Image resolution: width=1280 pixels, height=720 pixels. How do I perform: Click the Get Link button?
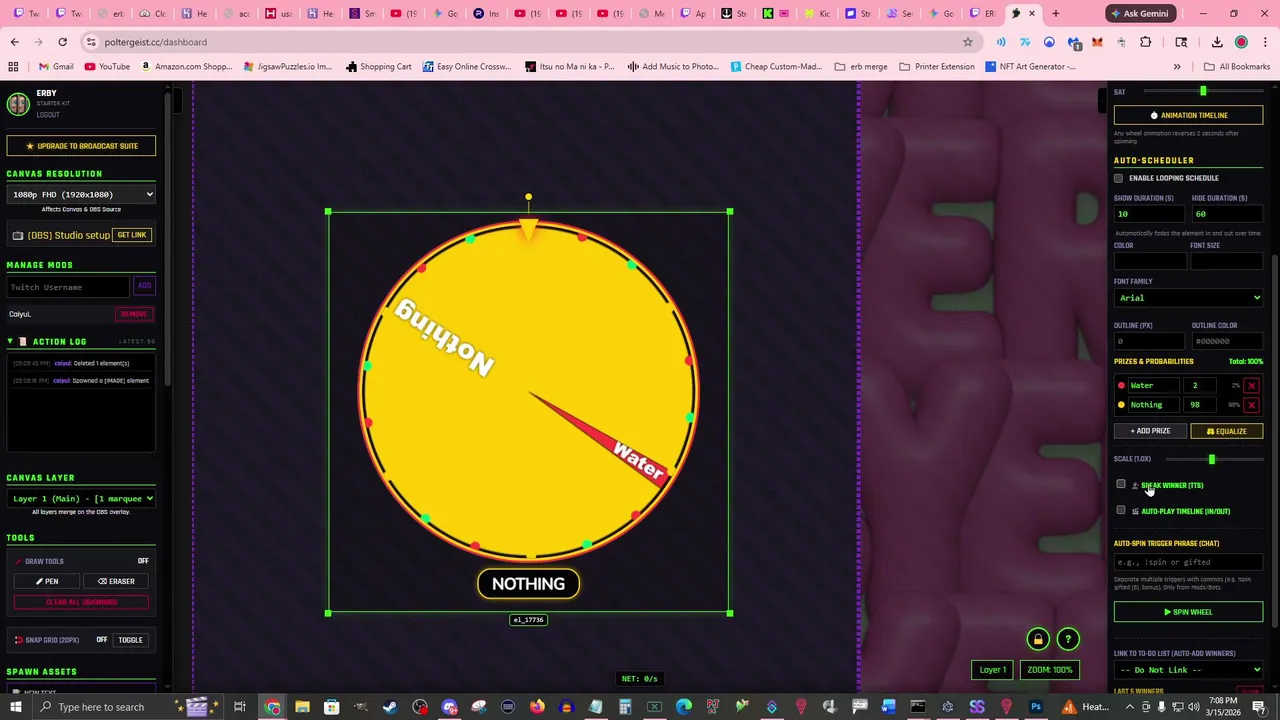pyautogui.click(x=132, y=235)
